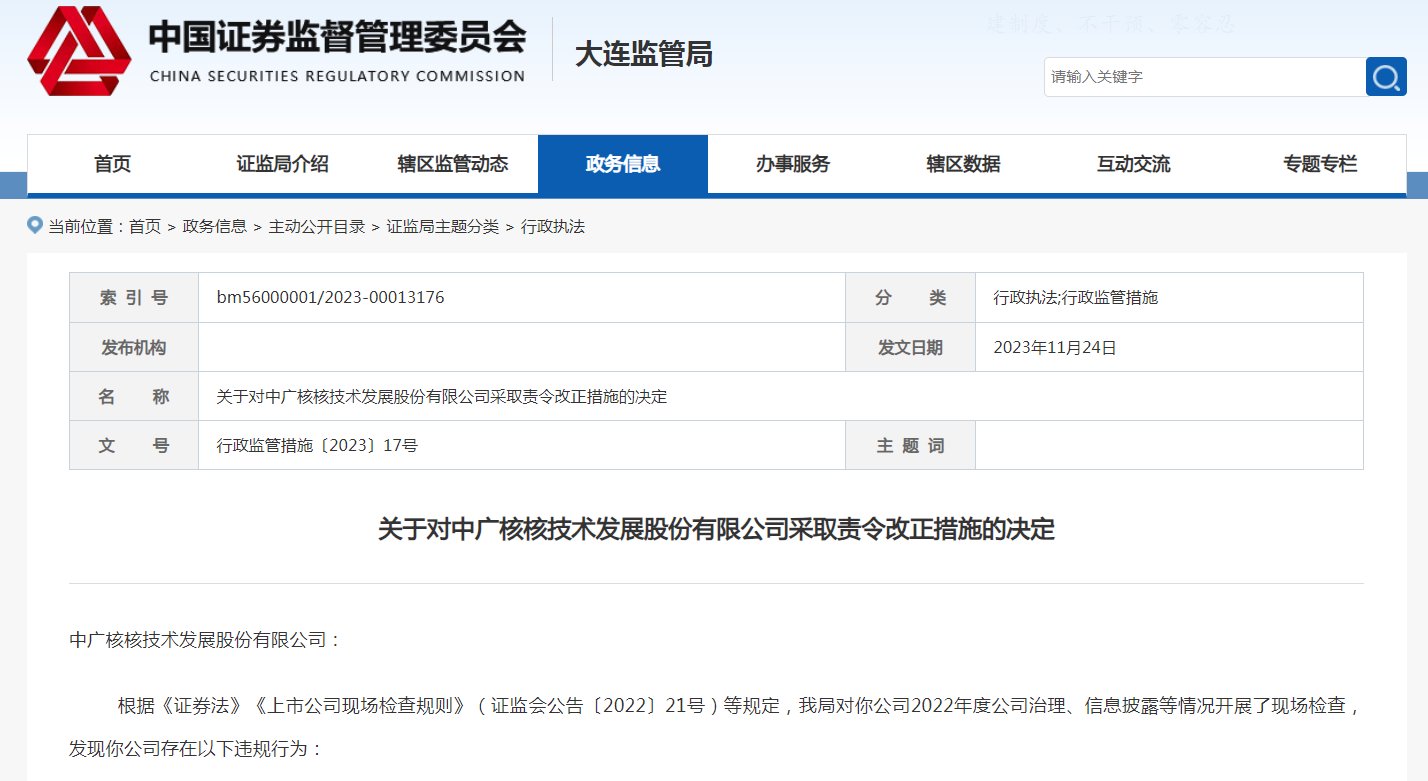Click the 大连监管局 header title
The width and height of the screenshot is (1428, 781).
[643, 53]
